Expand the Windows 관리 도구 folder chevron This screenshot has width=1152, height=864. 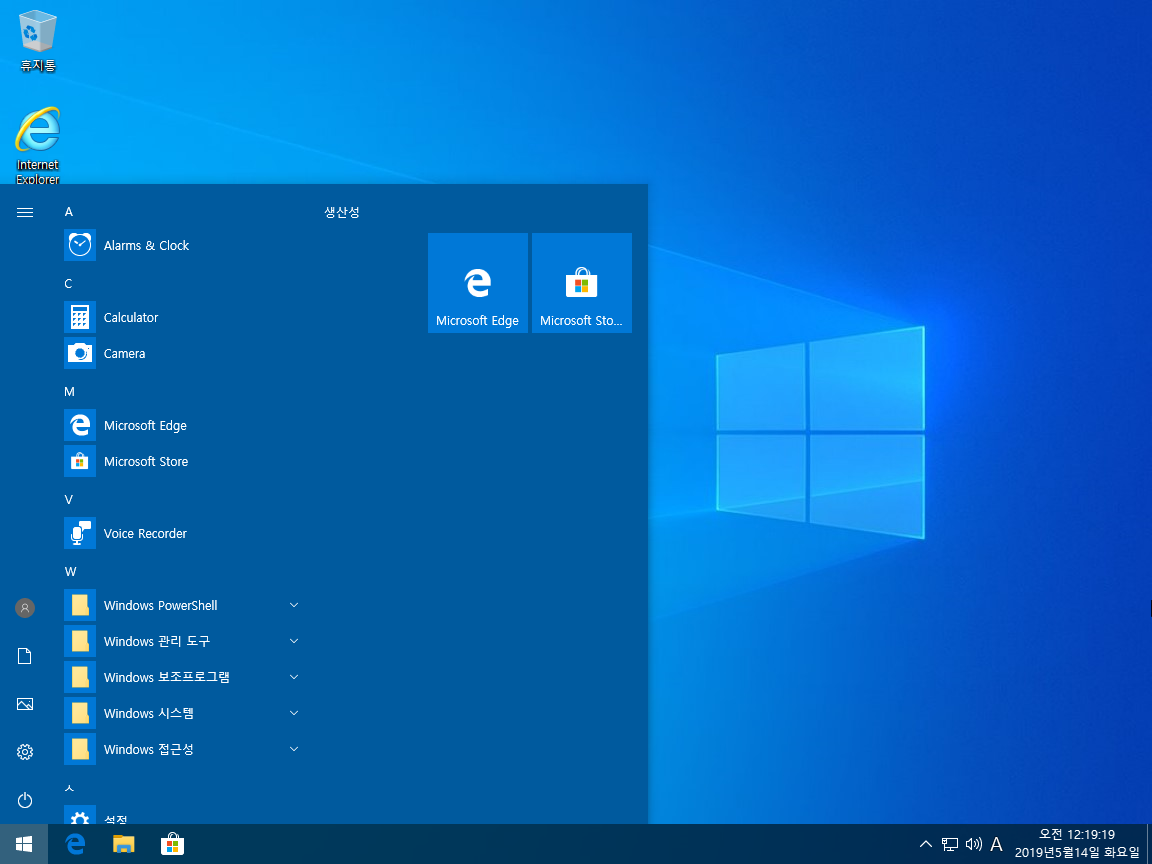pyautogui.click(x=294, y=641)
